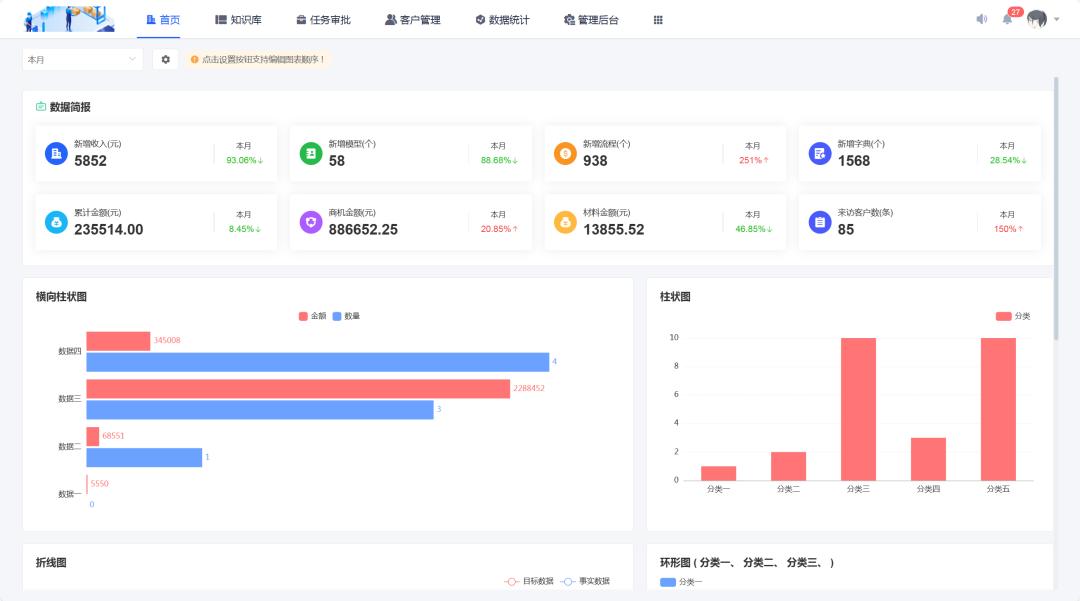The height and width of the screenshot is (601, 1080).
Task: Click the cyan 累计金额 card icon
Action: pos(55,220)
